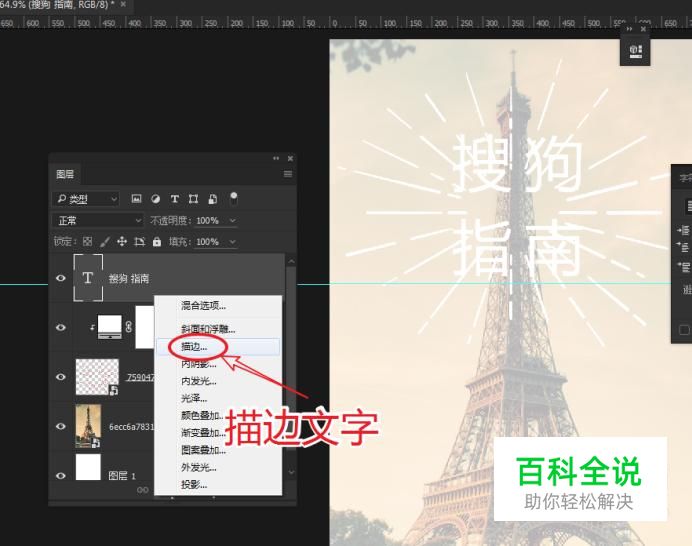Image resolution: width=692 pixels, height=546 pixels.
Task: Click the 图层 1 layer name
Action: coord(122,476)
